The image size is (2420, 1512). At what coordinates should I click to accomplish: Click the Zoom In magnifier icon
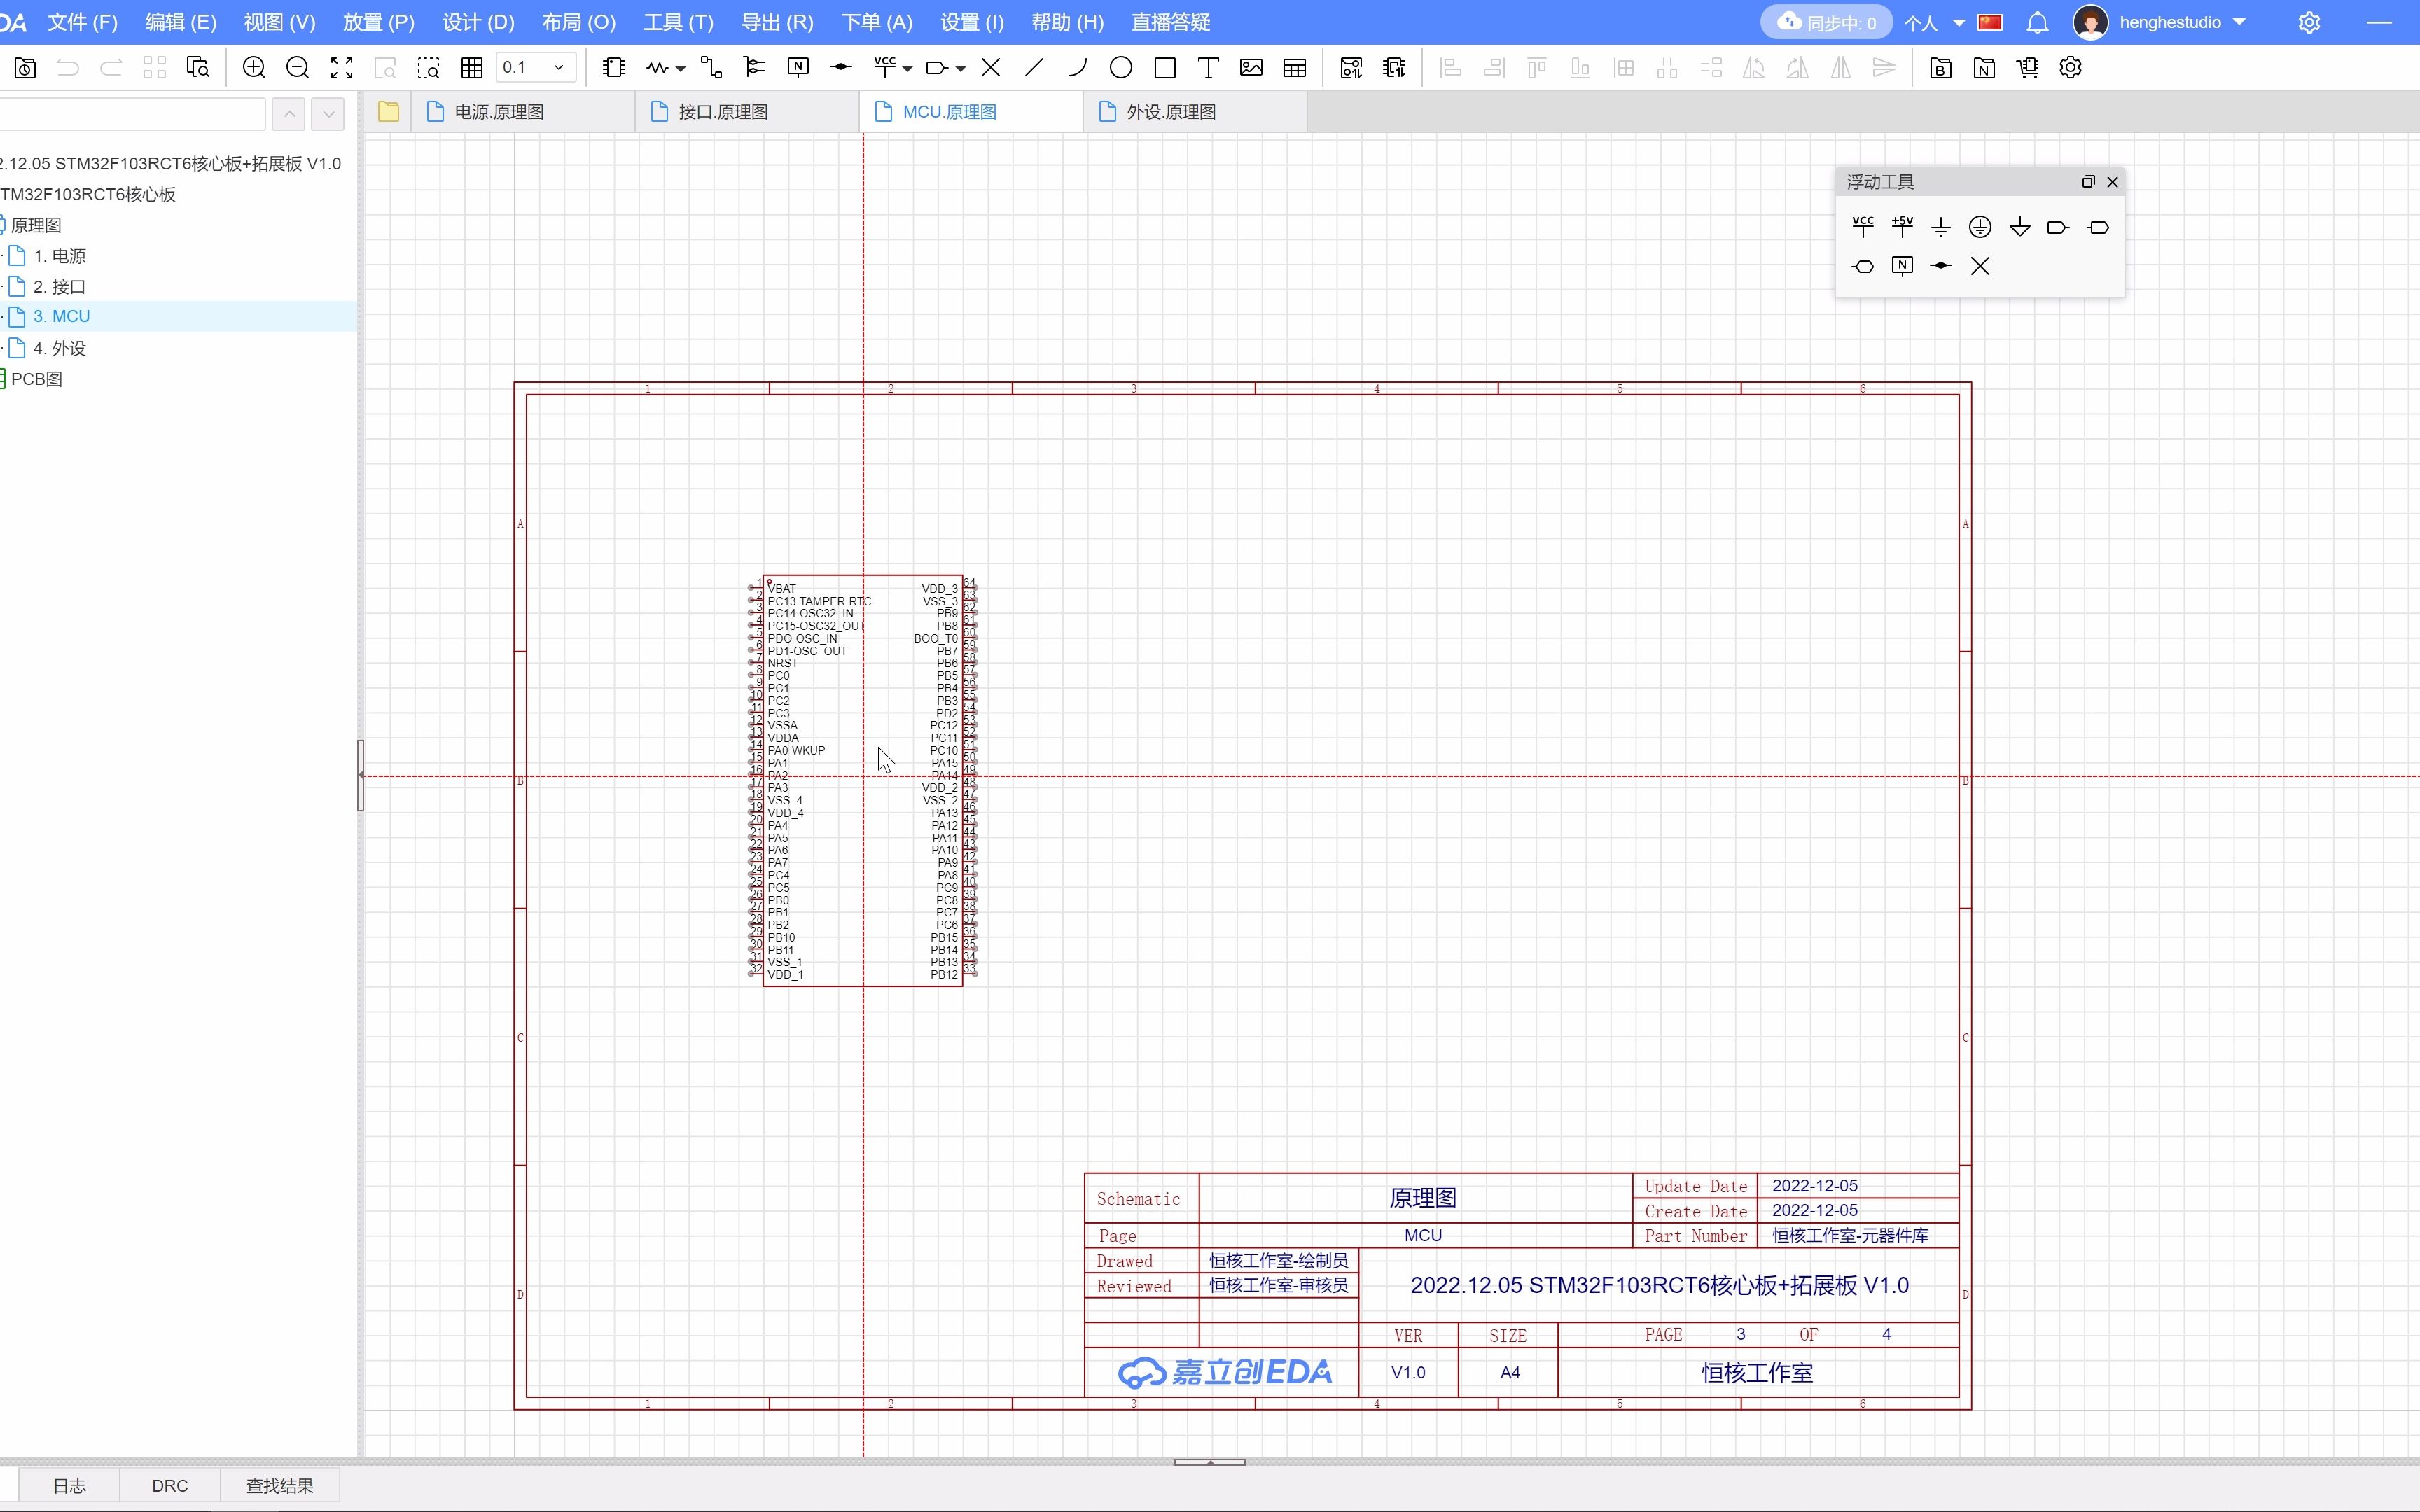tap(254, 68)
